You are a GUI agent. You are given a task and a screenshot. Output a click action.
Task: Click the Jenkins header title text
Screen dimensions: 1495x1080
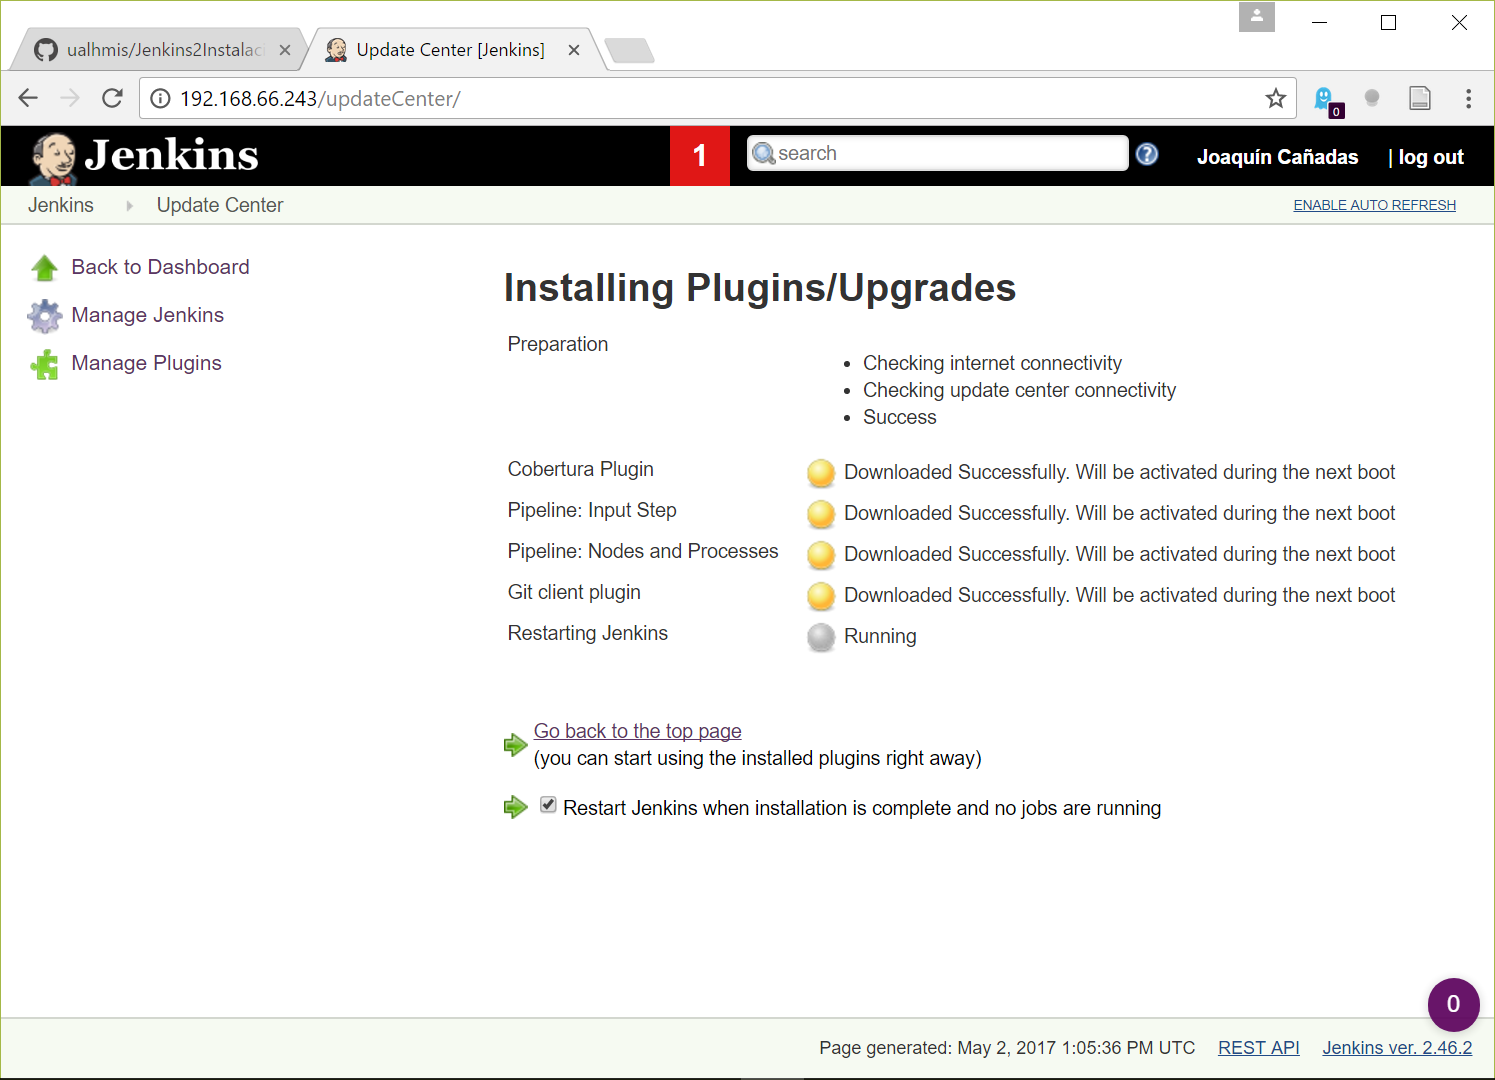point(172,155)
